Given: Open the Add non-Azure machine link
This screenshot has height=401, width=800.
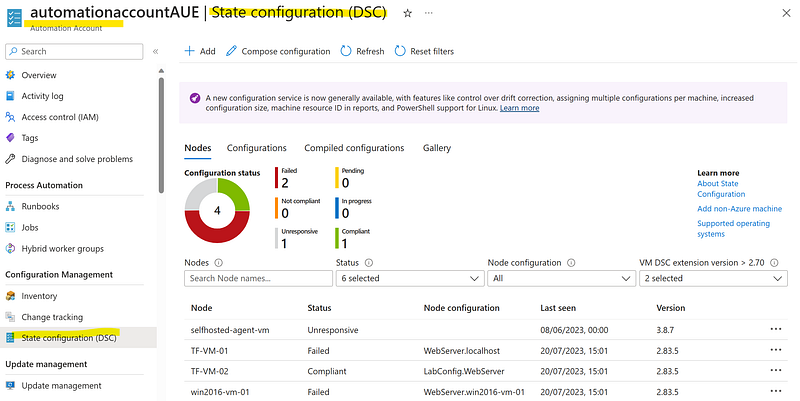Looking at the screenshot, I should (739, 209).
